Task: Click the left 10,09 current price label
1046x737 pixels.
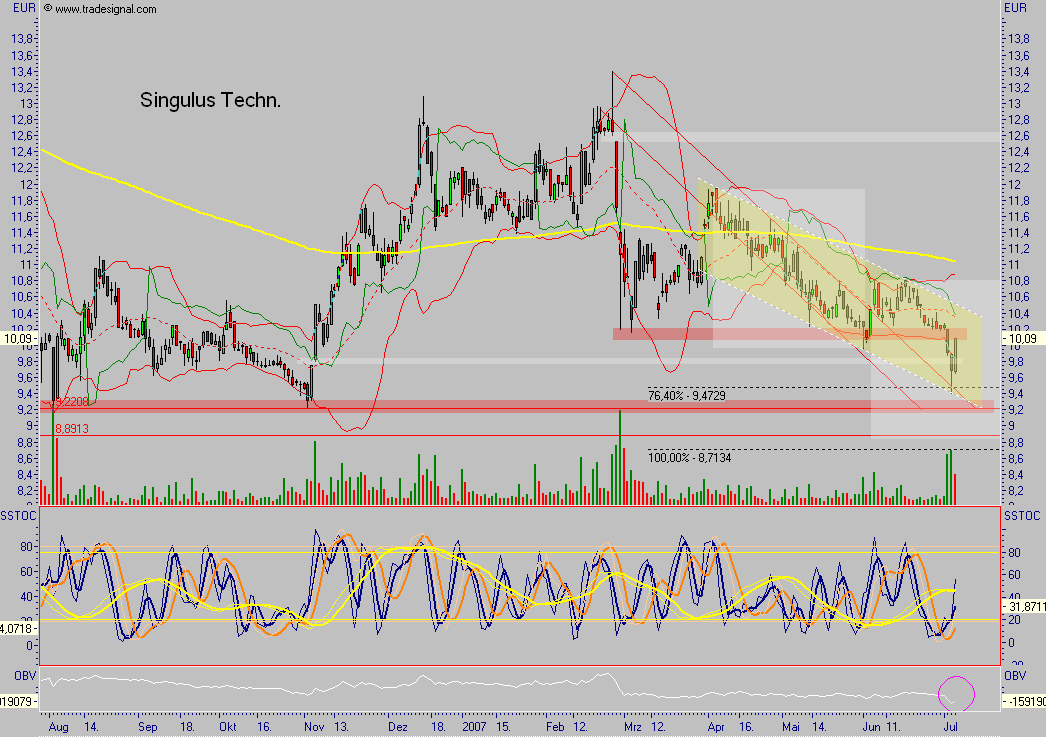Action: pyautogui.click(x=20, y=339)
